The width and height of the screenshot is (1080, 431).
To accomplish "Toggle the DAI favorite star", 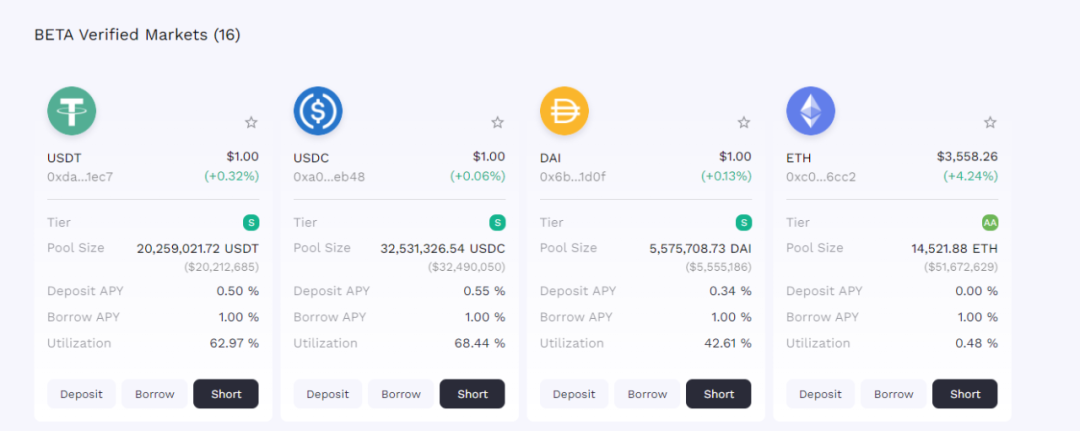I will click(743, 122).
